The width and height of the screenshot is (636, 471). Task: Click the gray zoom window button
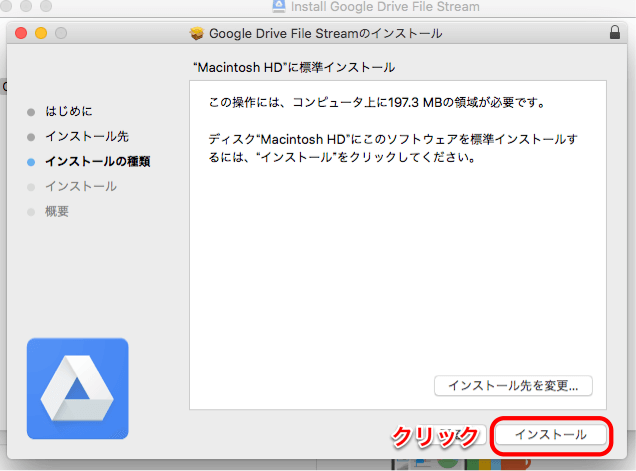[x=61, y=33]
